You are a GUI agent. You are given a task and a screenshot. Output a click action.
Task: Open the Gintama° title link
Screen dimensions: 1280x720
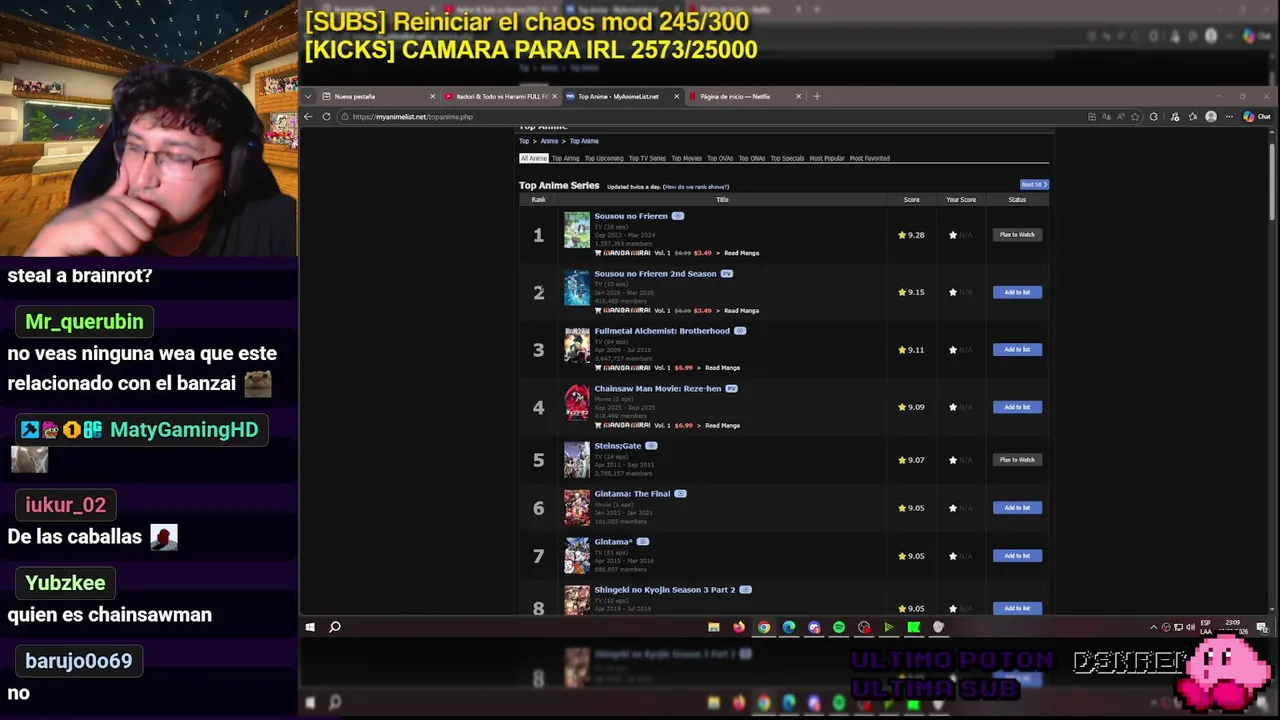click(614, 542)
